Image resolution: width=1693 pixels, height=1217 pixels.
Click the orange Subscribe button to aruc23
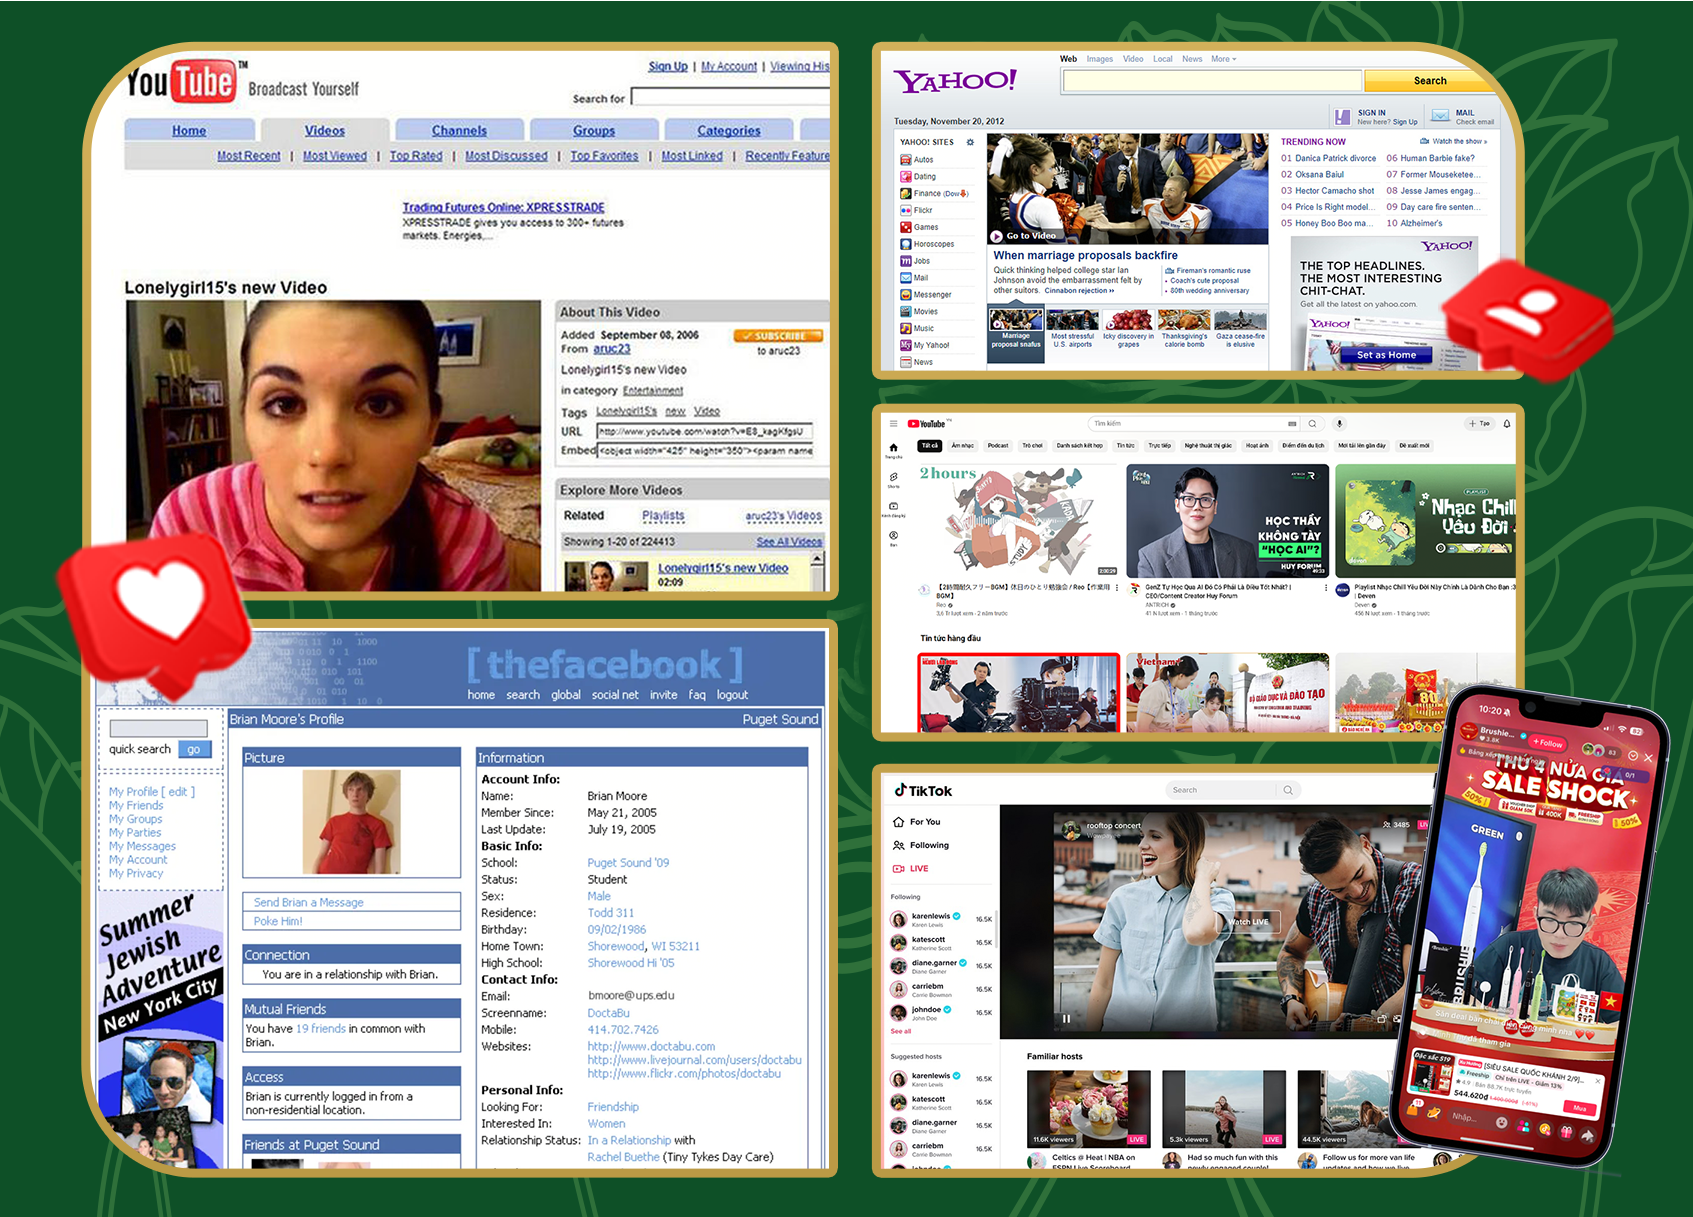(x=778, y=336)
